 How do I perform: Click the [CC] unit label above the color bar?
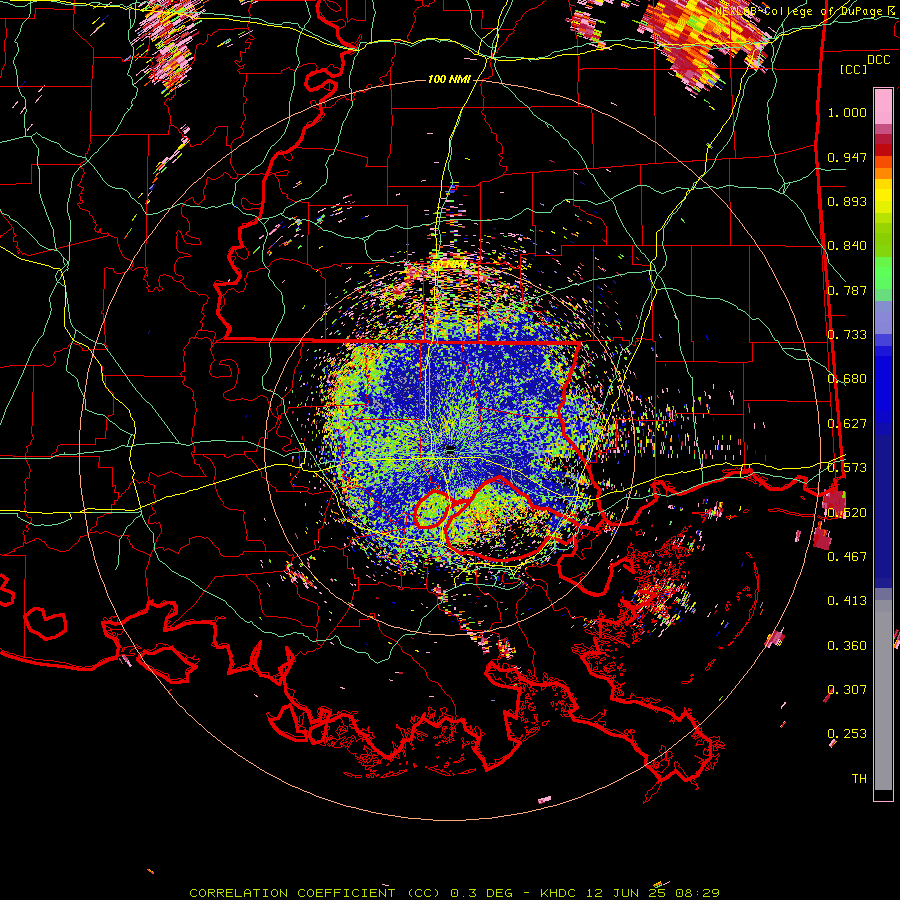click(x=854, y=69)
